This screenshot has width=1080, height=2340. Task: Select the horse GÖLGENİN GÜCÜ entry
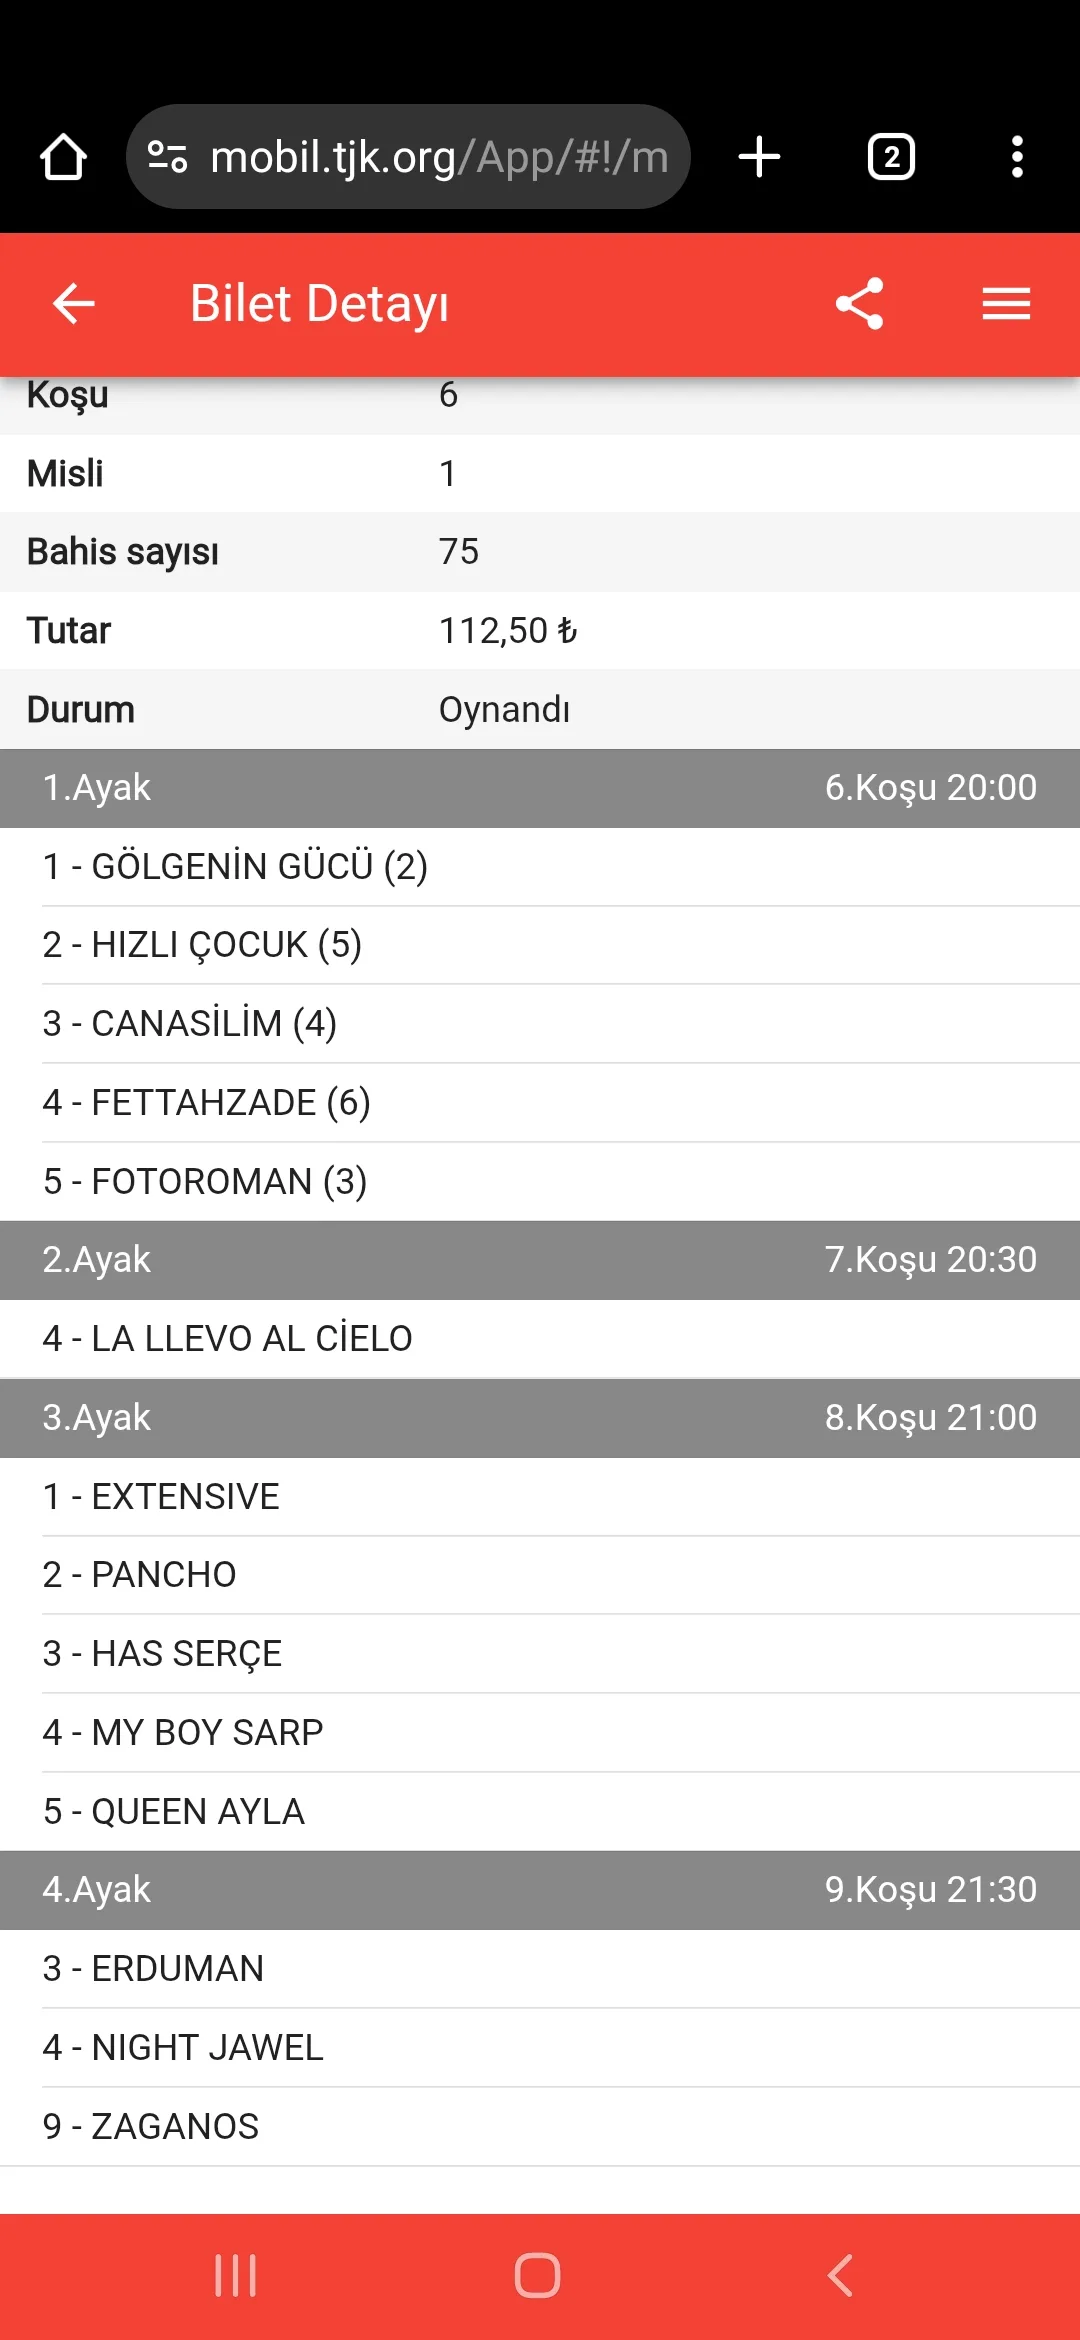[235, 866]
